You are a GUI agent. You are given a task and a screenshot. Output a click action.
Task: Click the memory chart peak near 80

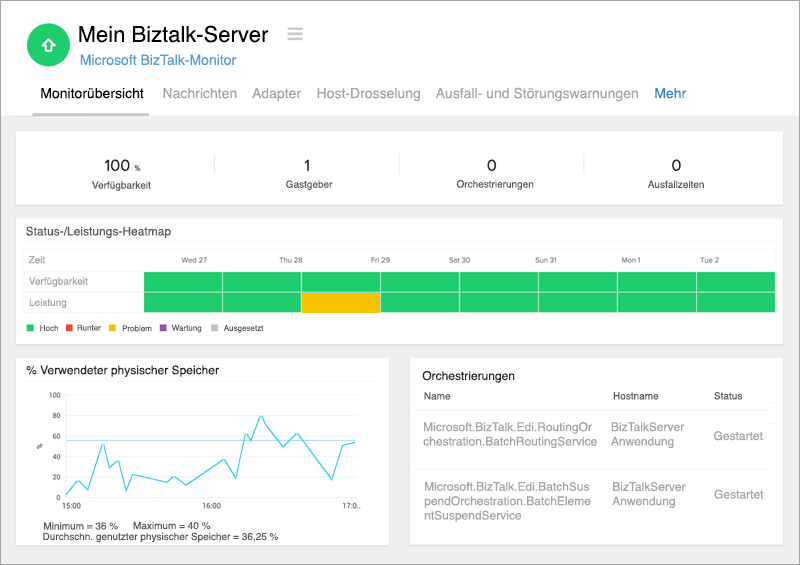coord(261,416)
